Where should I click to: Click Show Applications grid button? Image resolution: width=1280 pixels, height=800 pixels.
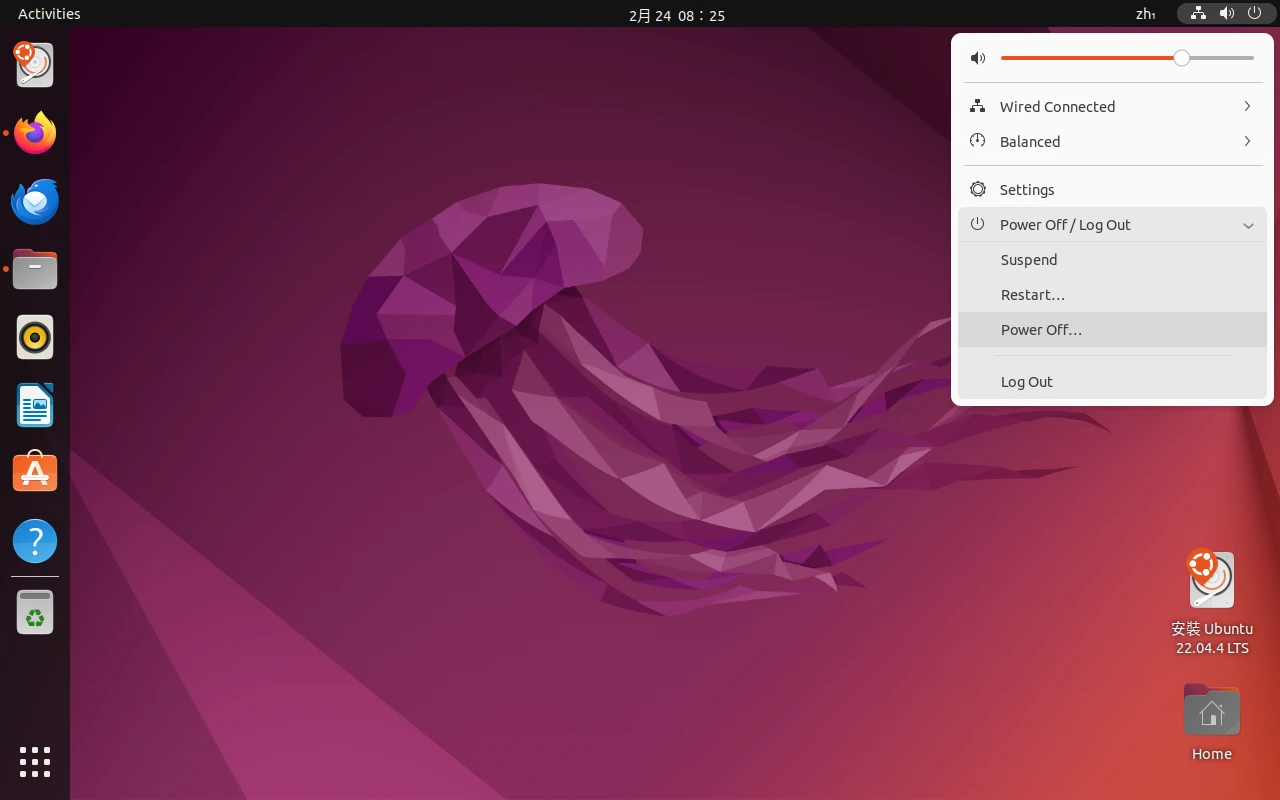click(x=35, y=761)
